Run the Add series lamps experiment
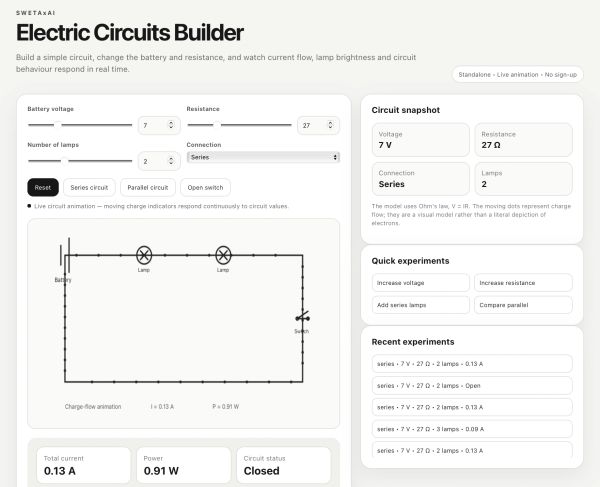 click(421, 305)
